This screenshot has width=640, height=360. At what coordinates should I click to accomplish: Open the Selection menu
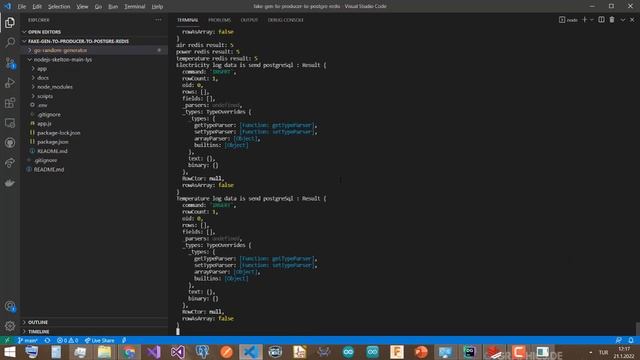[59, 7]
